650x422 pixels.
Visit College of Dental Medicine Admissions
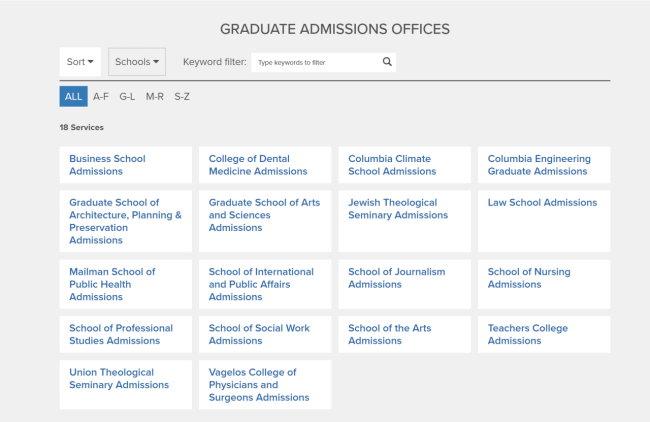click(258, 165)
